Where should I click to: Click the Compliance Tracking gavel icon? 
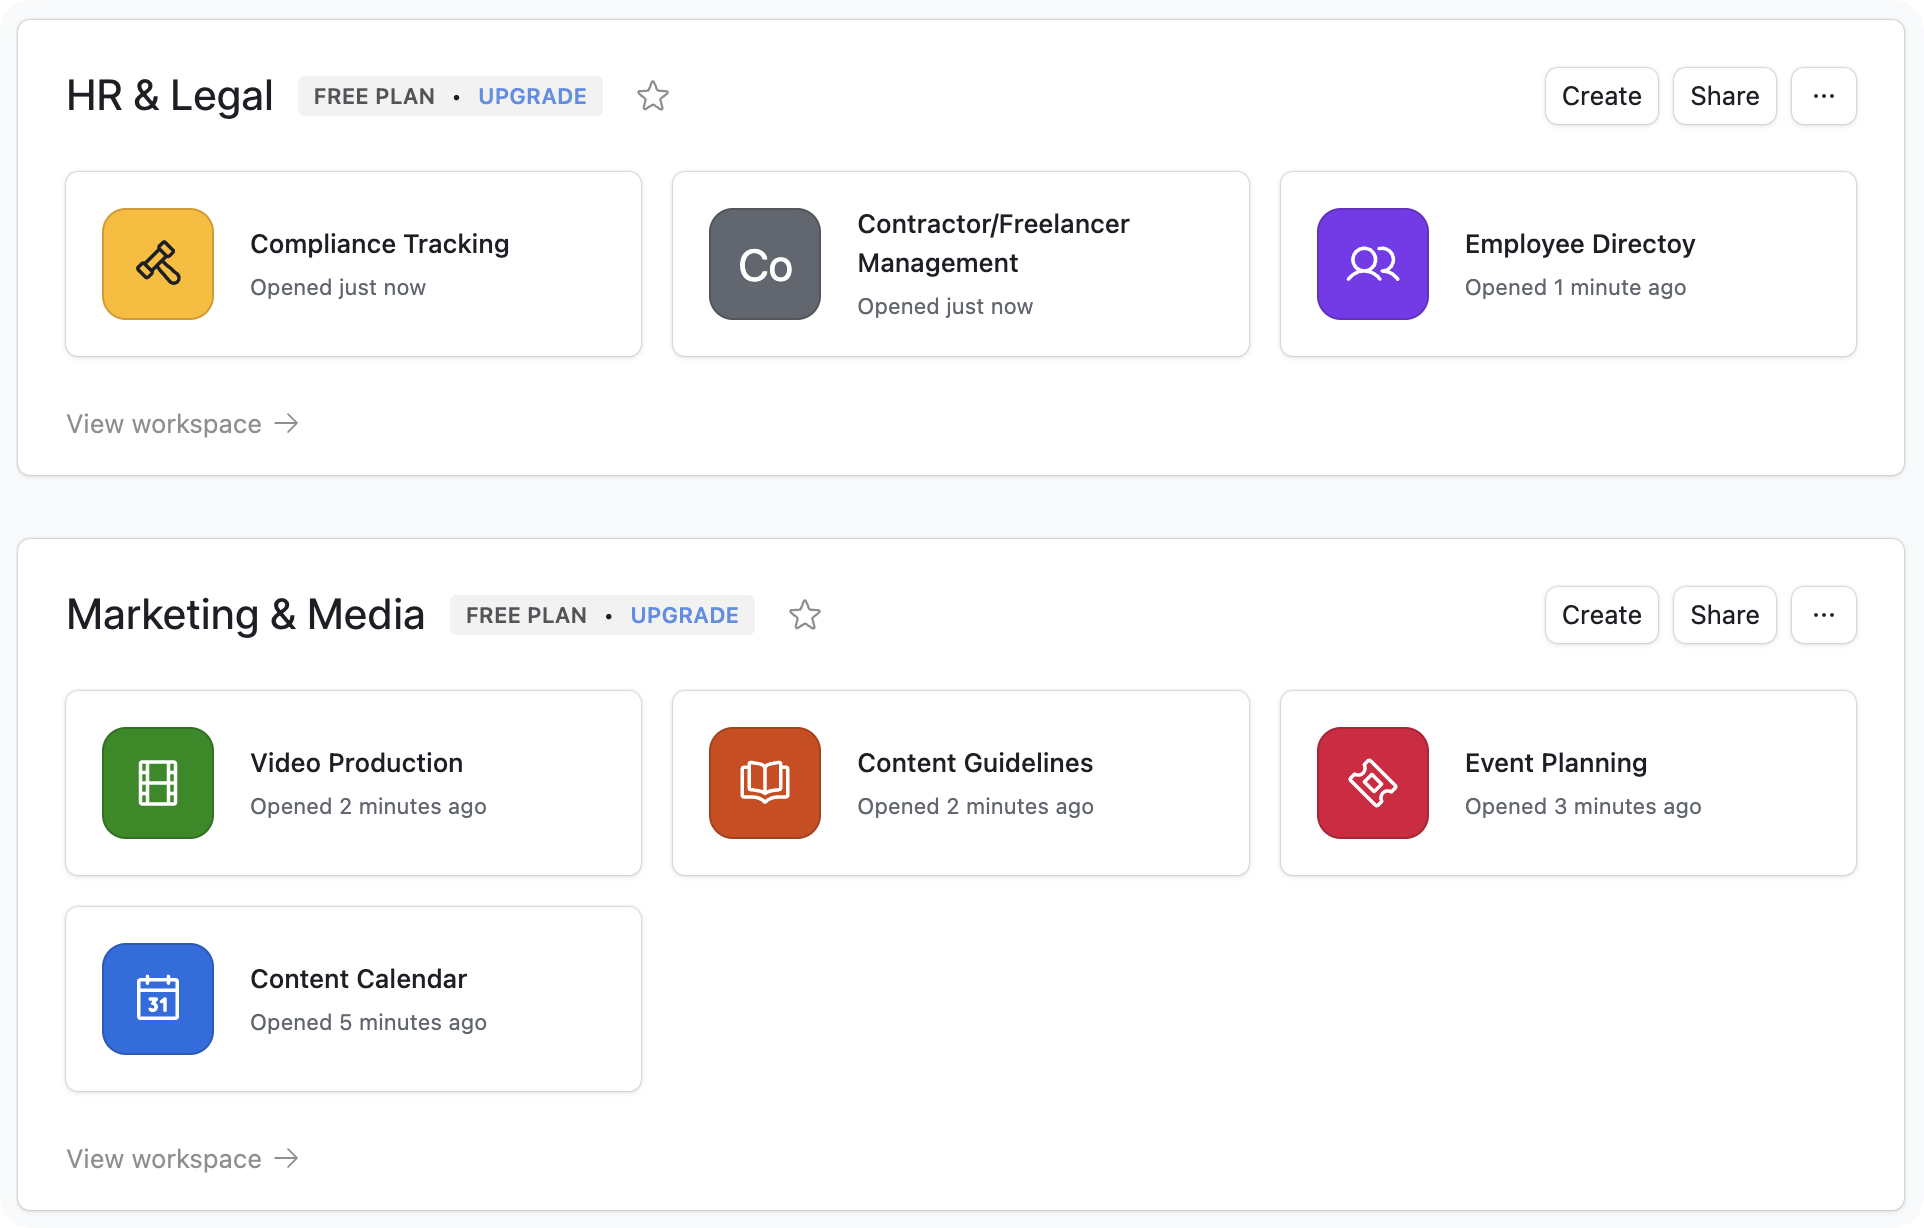coord(158,264)
